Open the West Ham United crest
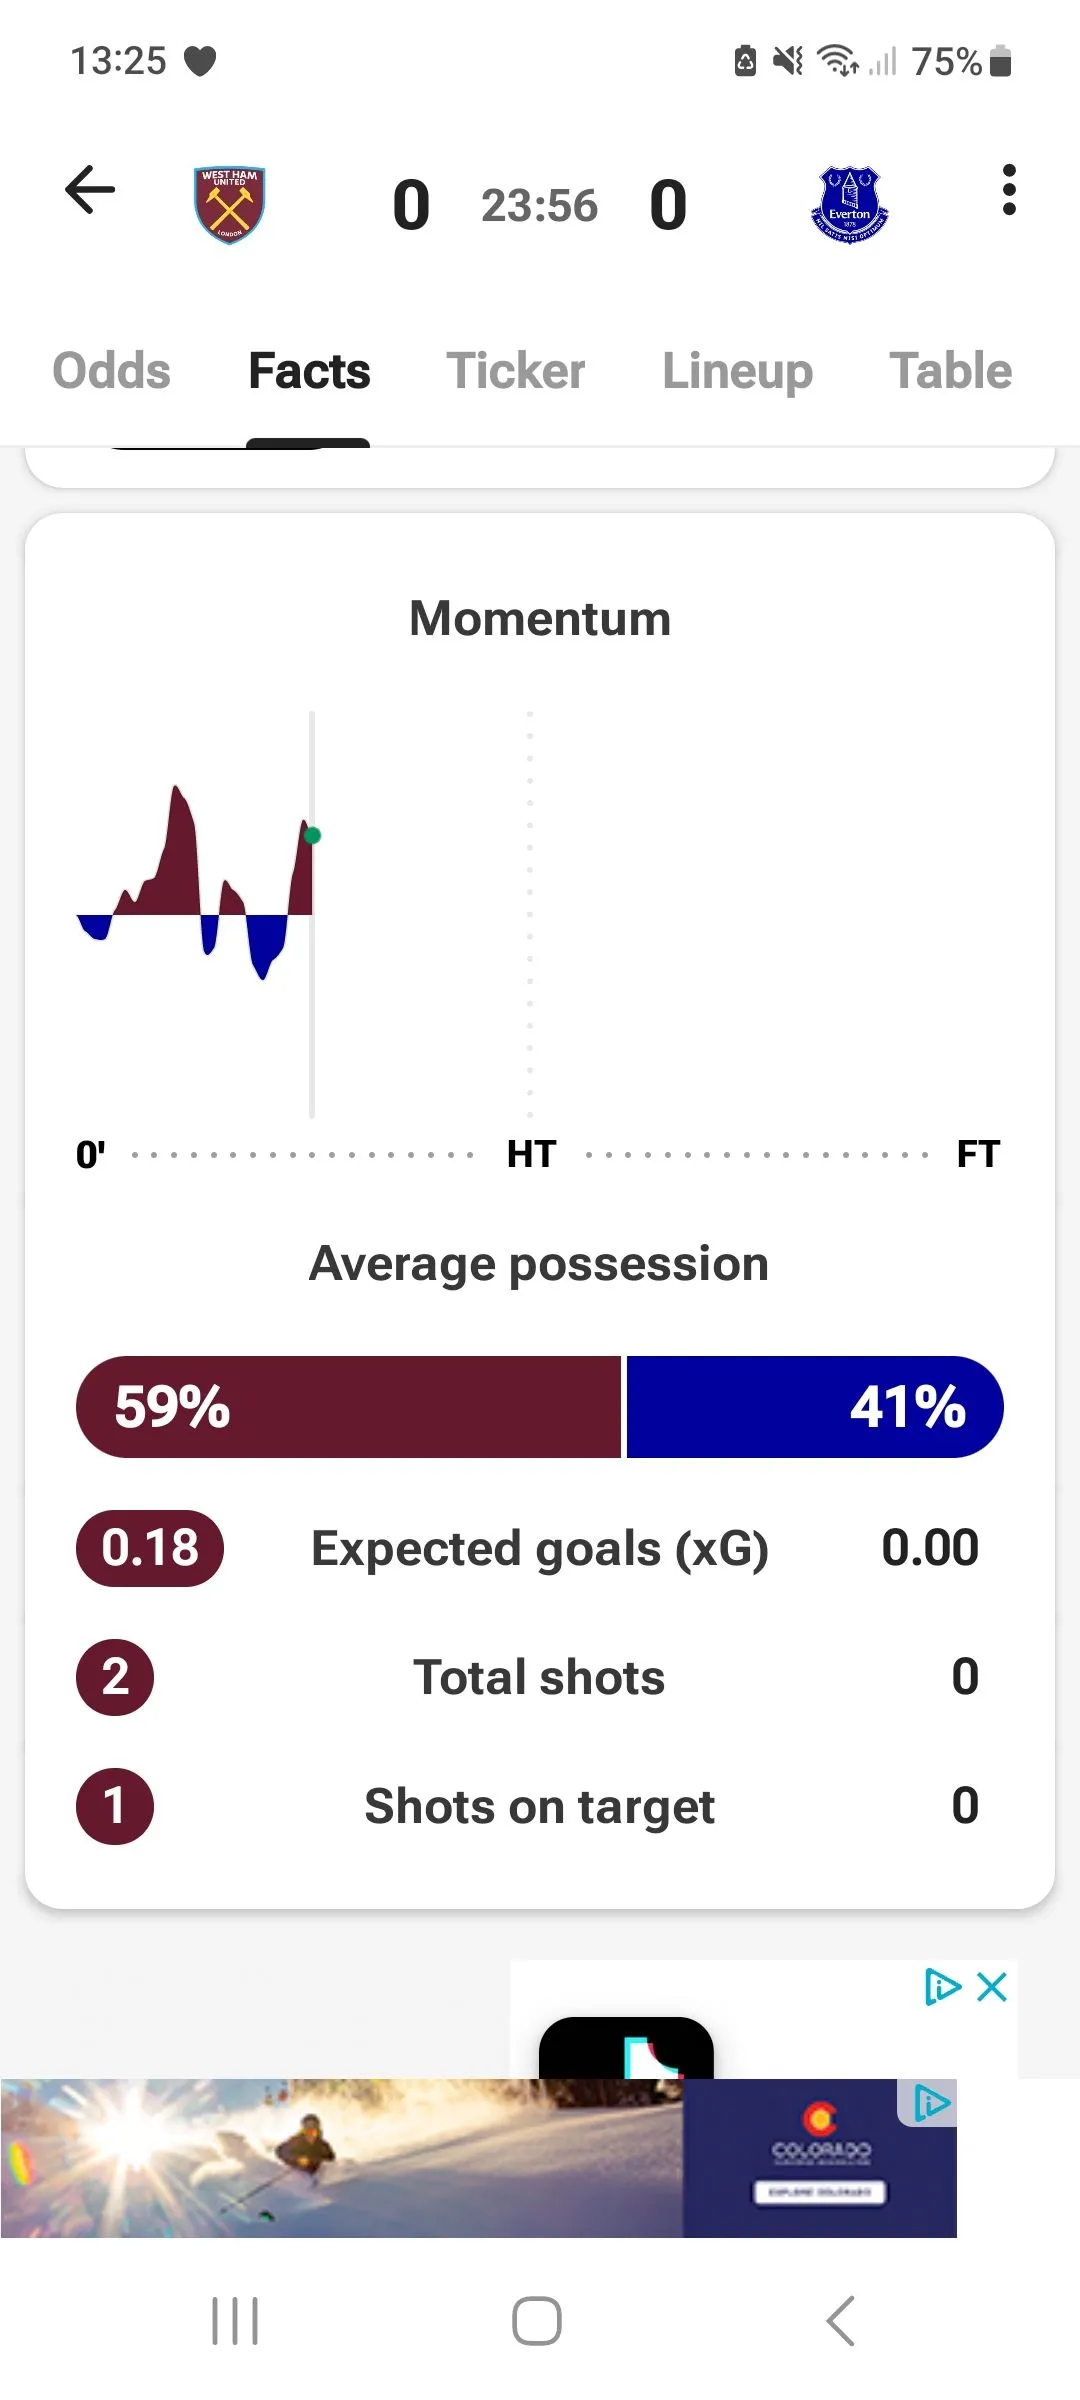The width and height of the screenshot is (1080, 2400). coord(230,205)
